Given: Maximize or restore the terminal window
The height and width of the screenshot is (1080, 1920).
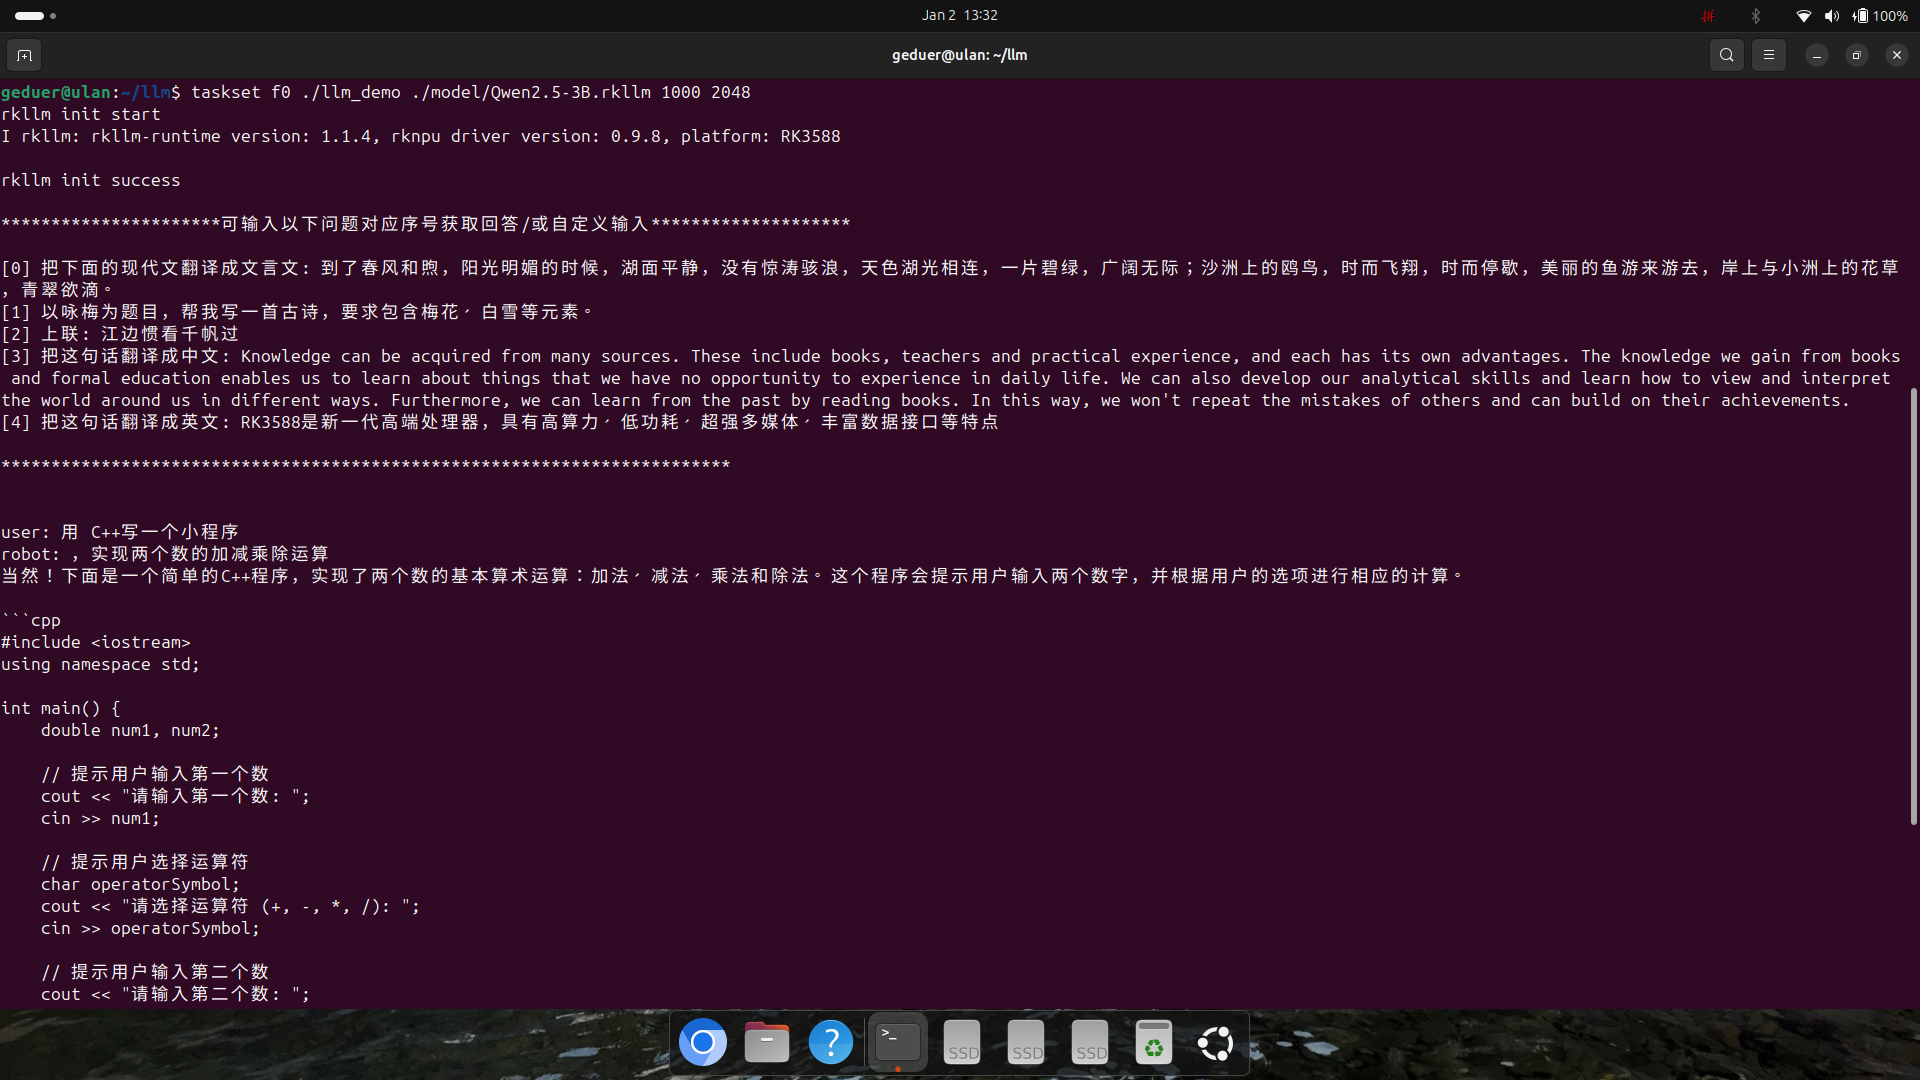Looking at the screenshot, I should coord(1857,55).
